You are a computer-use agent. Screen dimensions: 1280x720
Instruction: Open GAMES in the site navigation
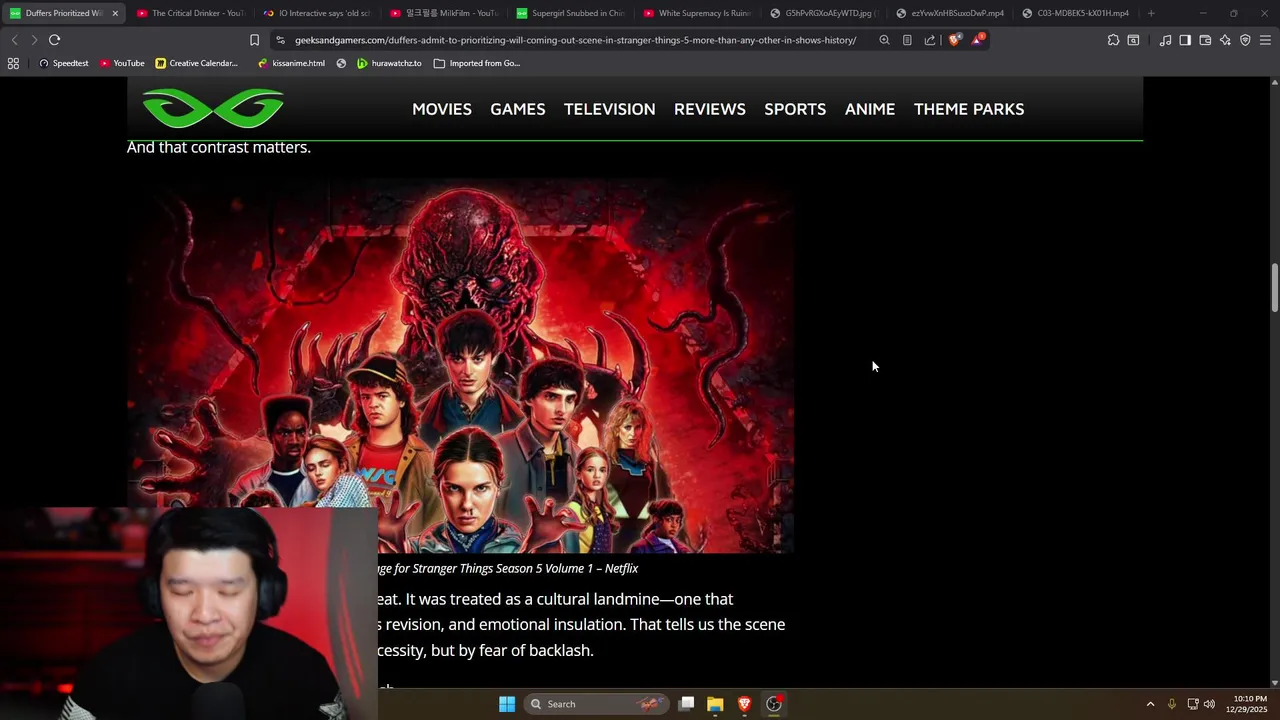tap(518, 109)
